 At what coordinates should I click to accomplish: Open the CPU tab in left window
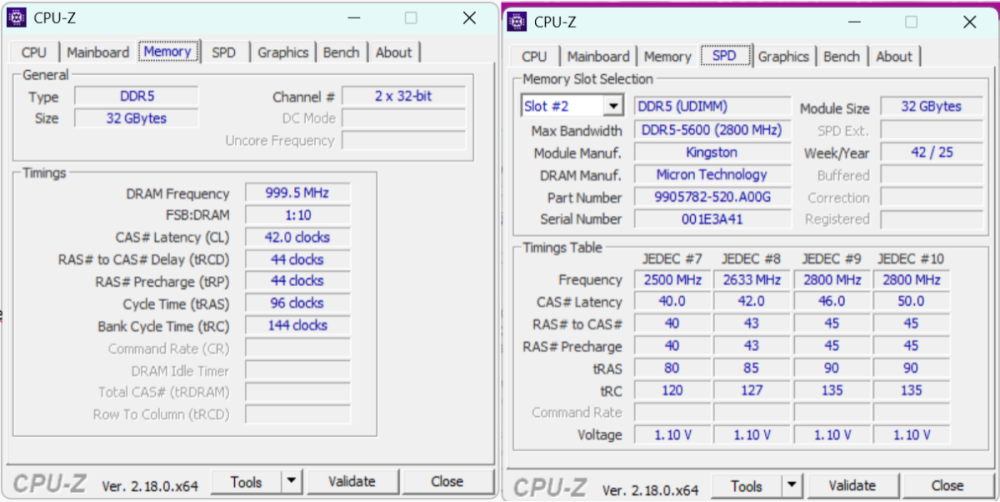pyautogui.click(x=34, y=52)
